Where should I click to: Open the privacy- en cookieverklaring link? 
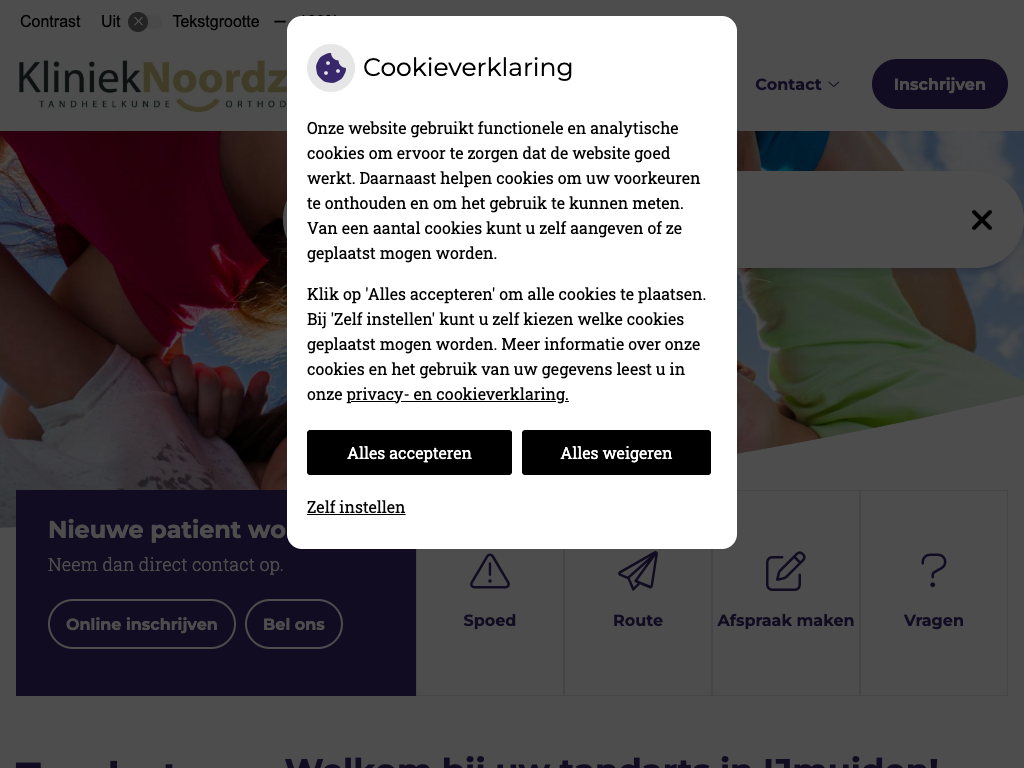[457, 394]
